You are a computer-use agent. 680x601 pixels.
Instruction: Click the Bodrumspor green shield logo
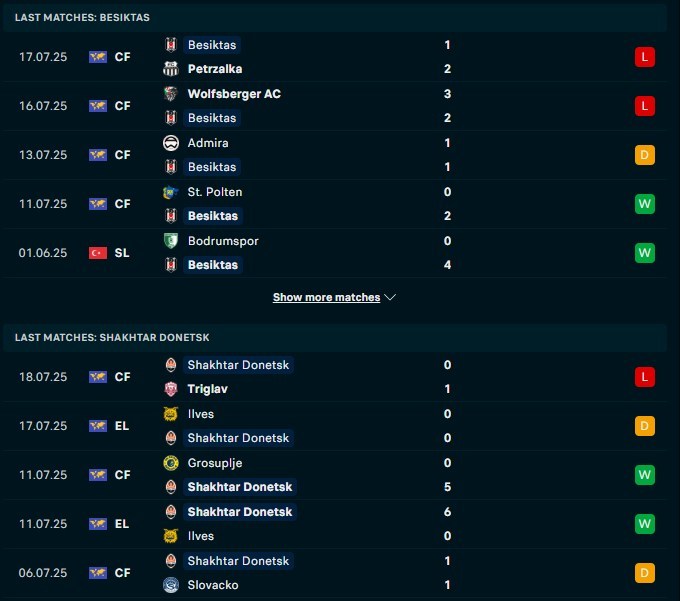tap(170, 241)
